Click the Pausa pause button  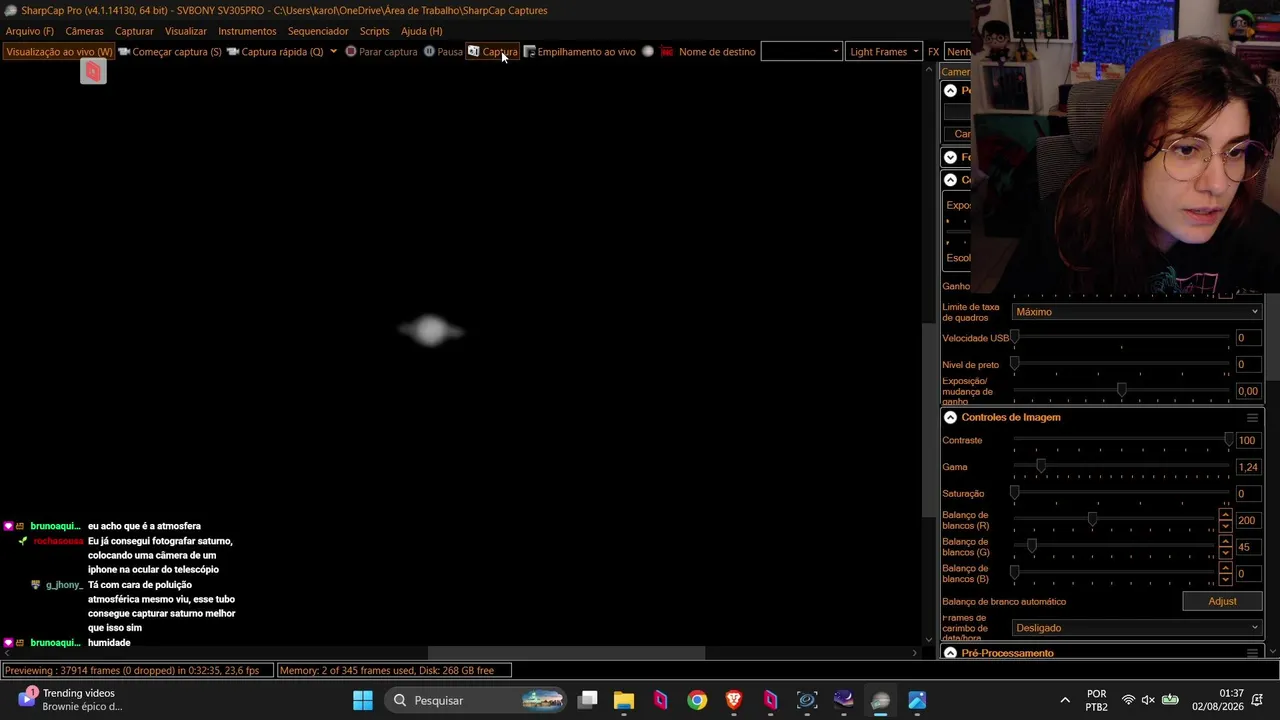(x=442, y=52)
